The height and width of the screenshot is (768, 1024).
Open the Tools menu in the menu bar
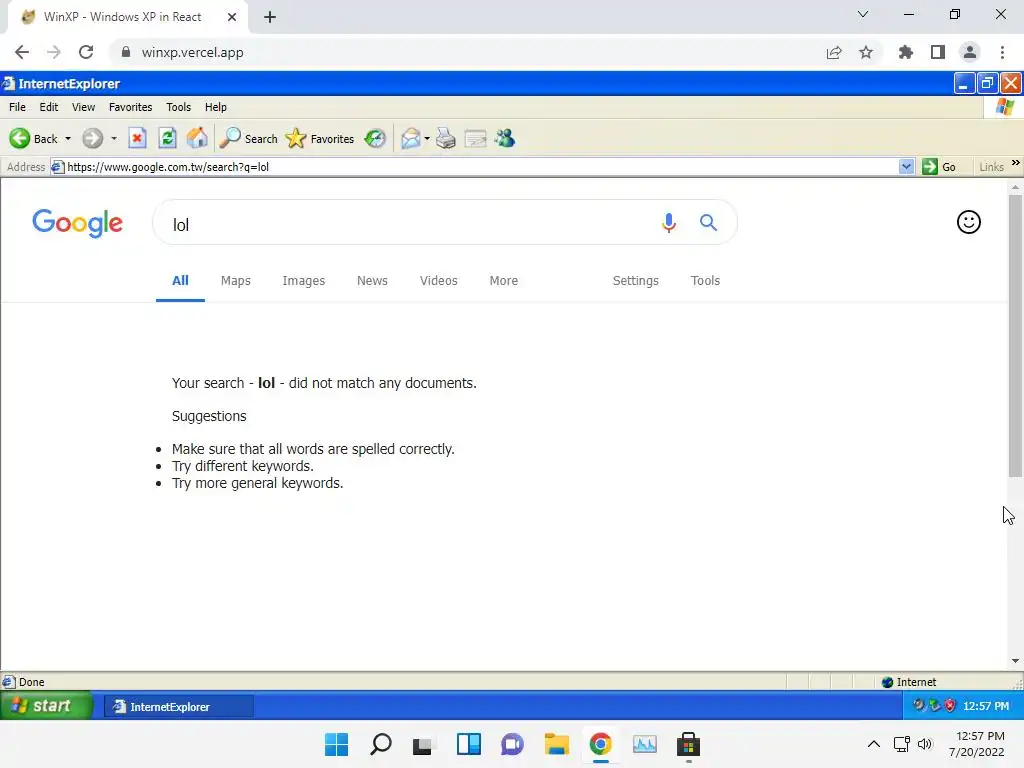178,107
